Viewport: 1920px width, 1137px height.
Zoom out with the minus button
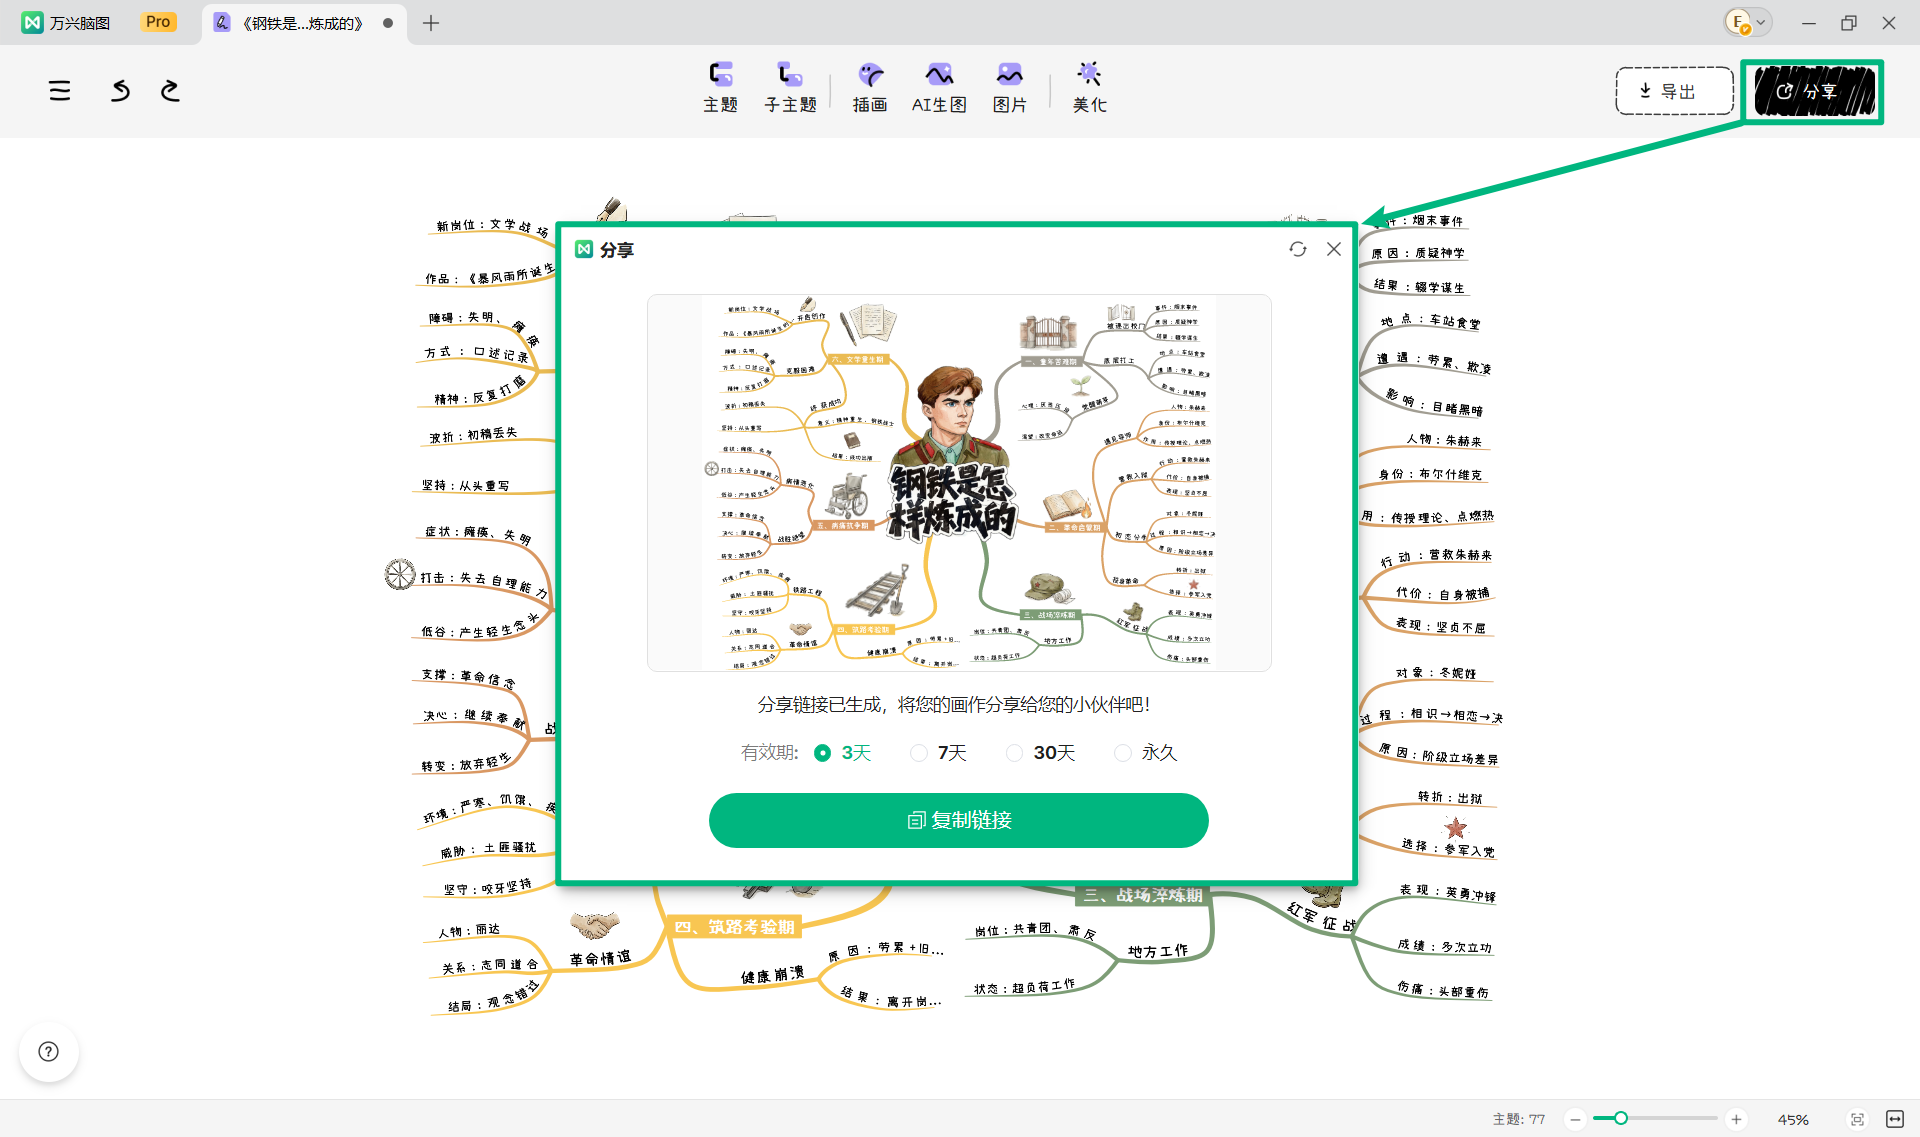pyautogui.click(x=1575, y=1119)
